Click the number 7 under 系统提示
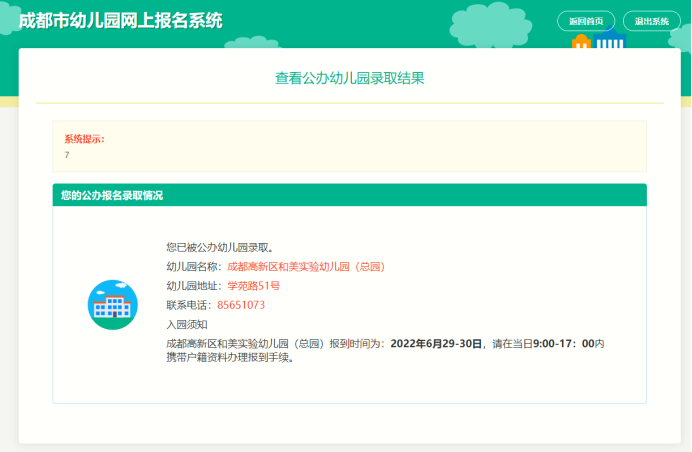Screen dimensions: 692x452 tap(67, 155)
